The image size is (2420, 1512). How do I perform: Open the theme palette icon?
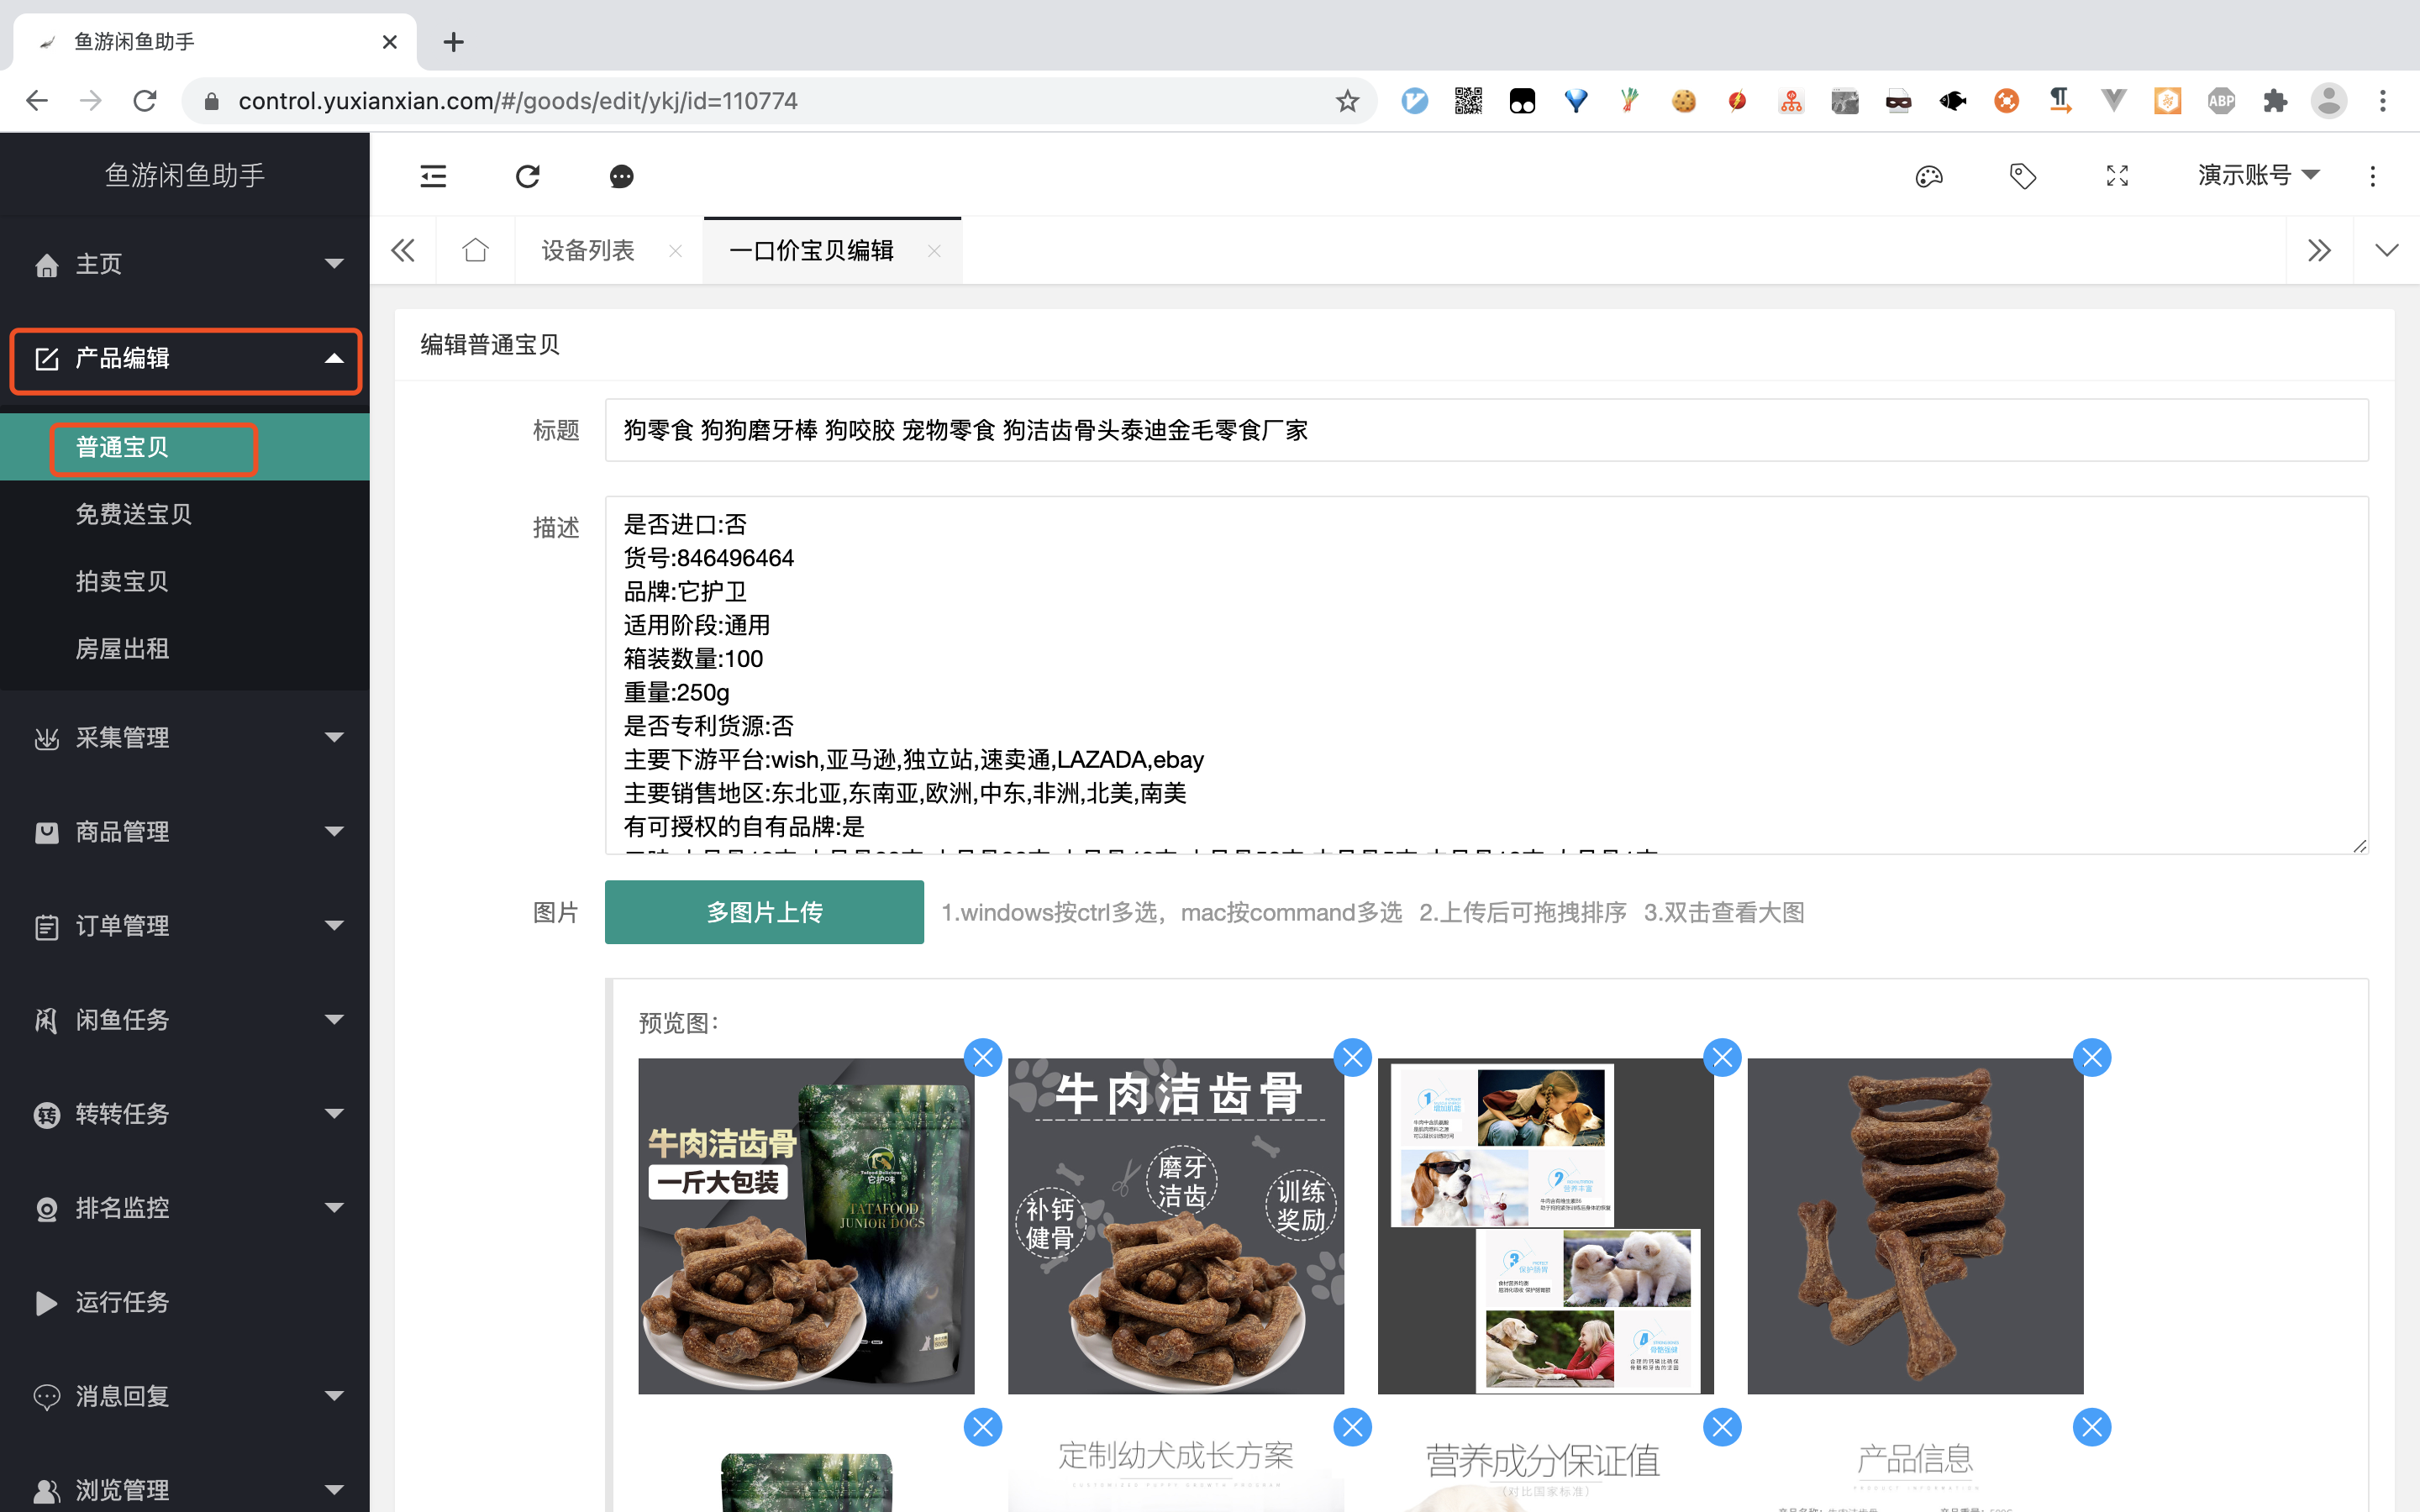tap(1928, 176)
